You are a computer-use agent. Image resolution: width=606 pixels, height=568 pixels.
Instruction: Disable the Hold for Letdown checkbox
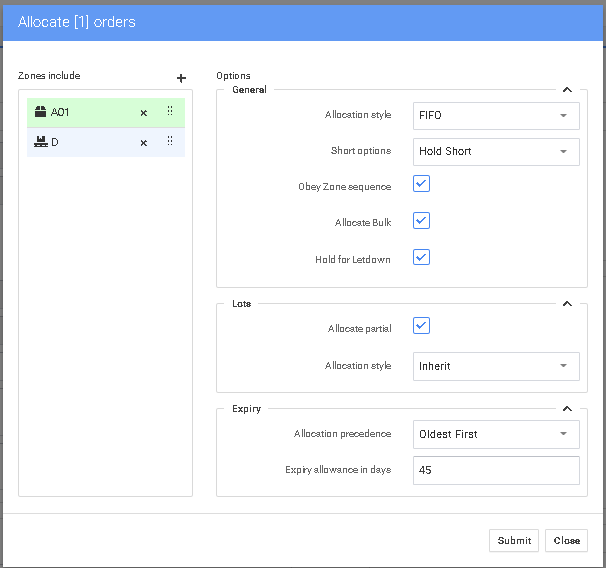click(421, 258)
